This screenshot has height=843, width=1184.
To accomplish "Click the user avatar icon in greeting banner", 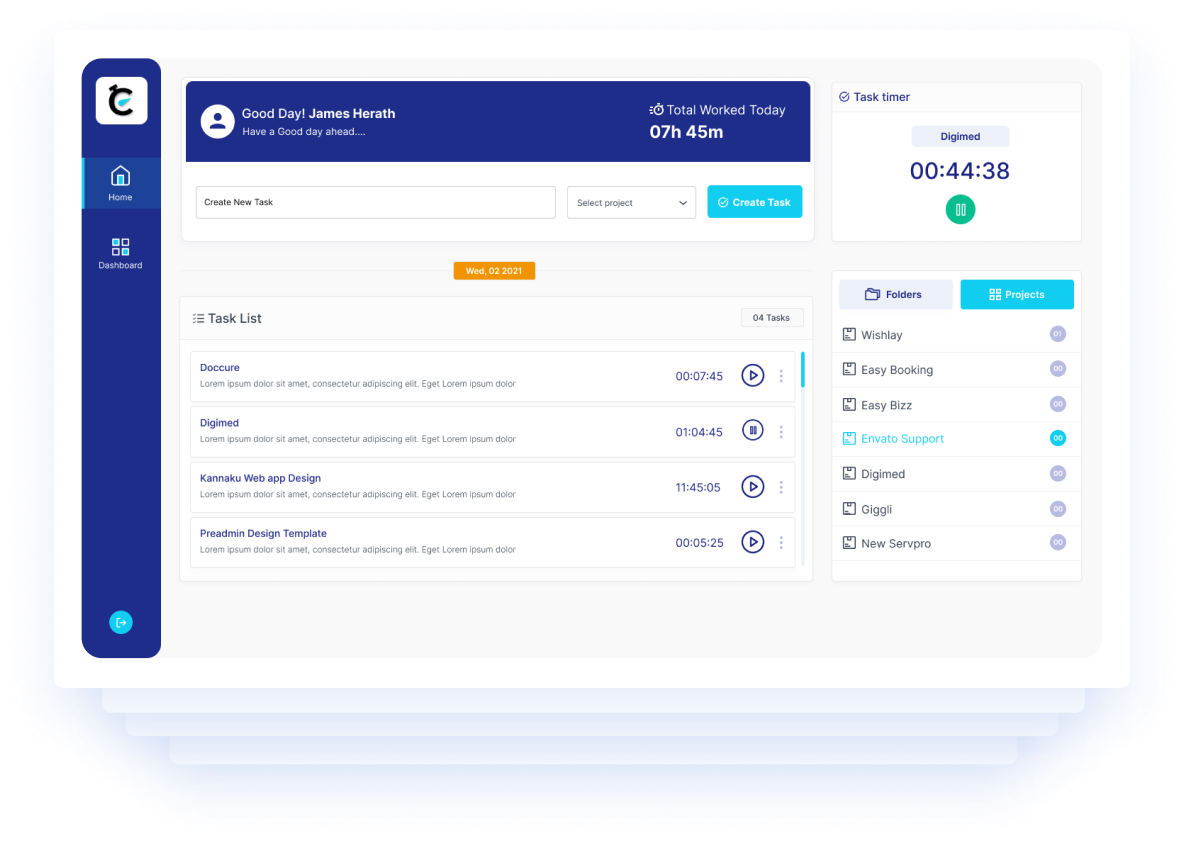I will click(x=217, y=121).
